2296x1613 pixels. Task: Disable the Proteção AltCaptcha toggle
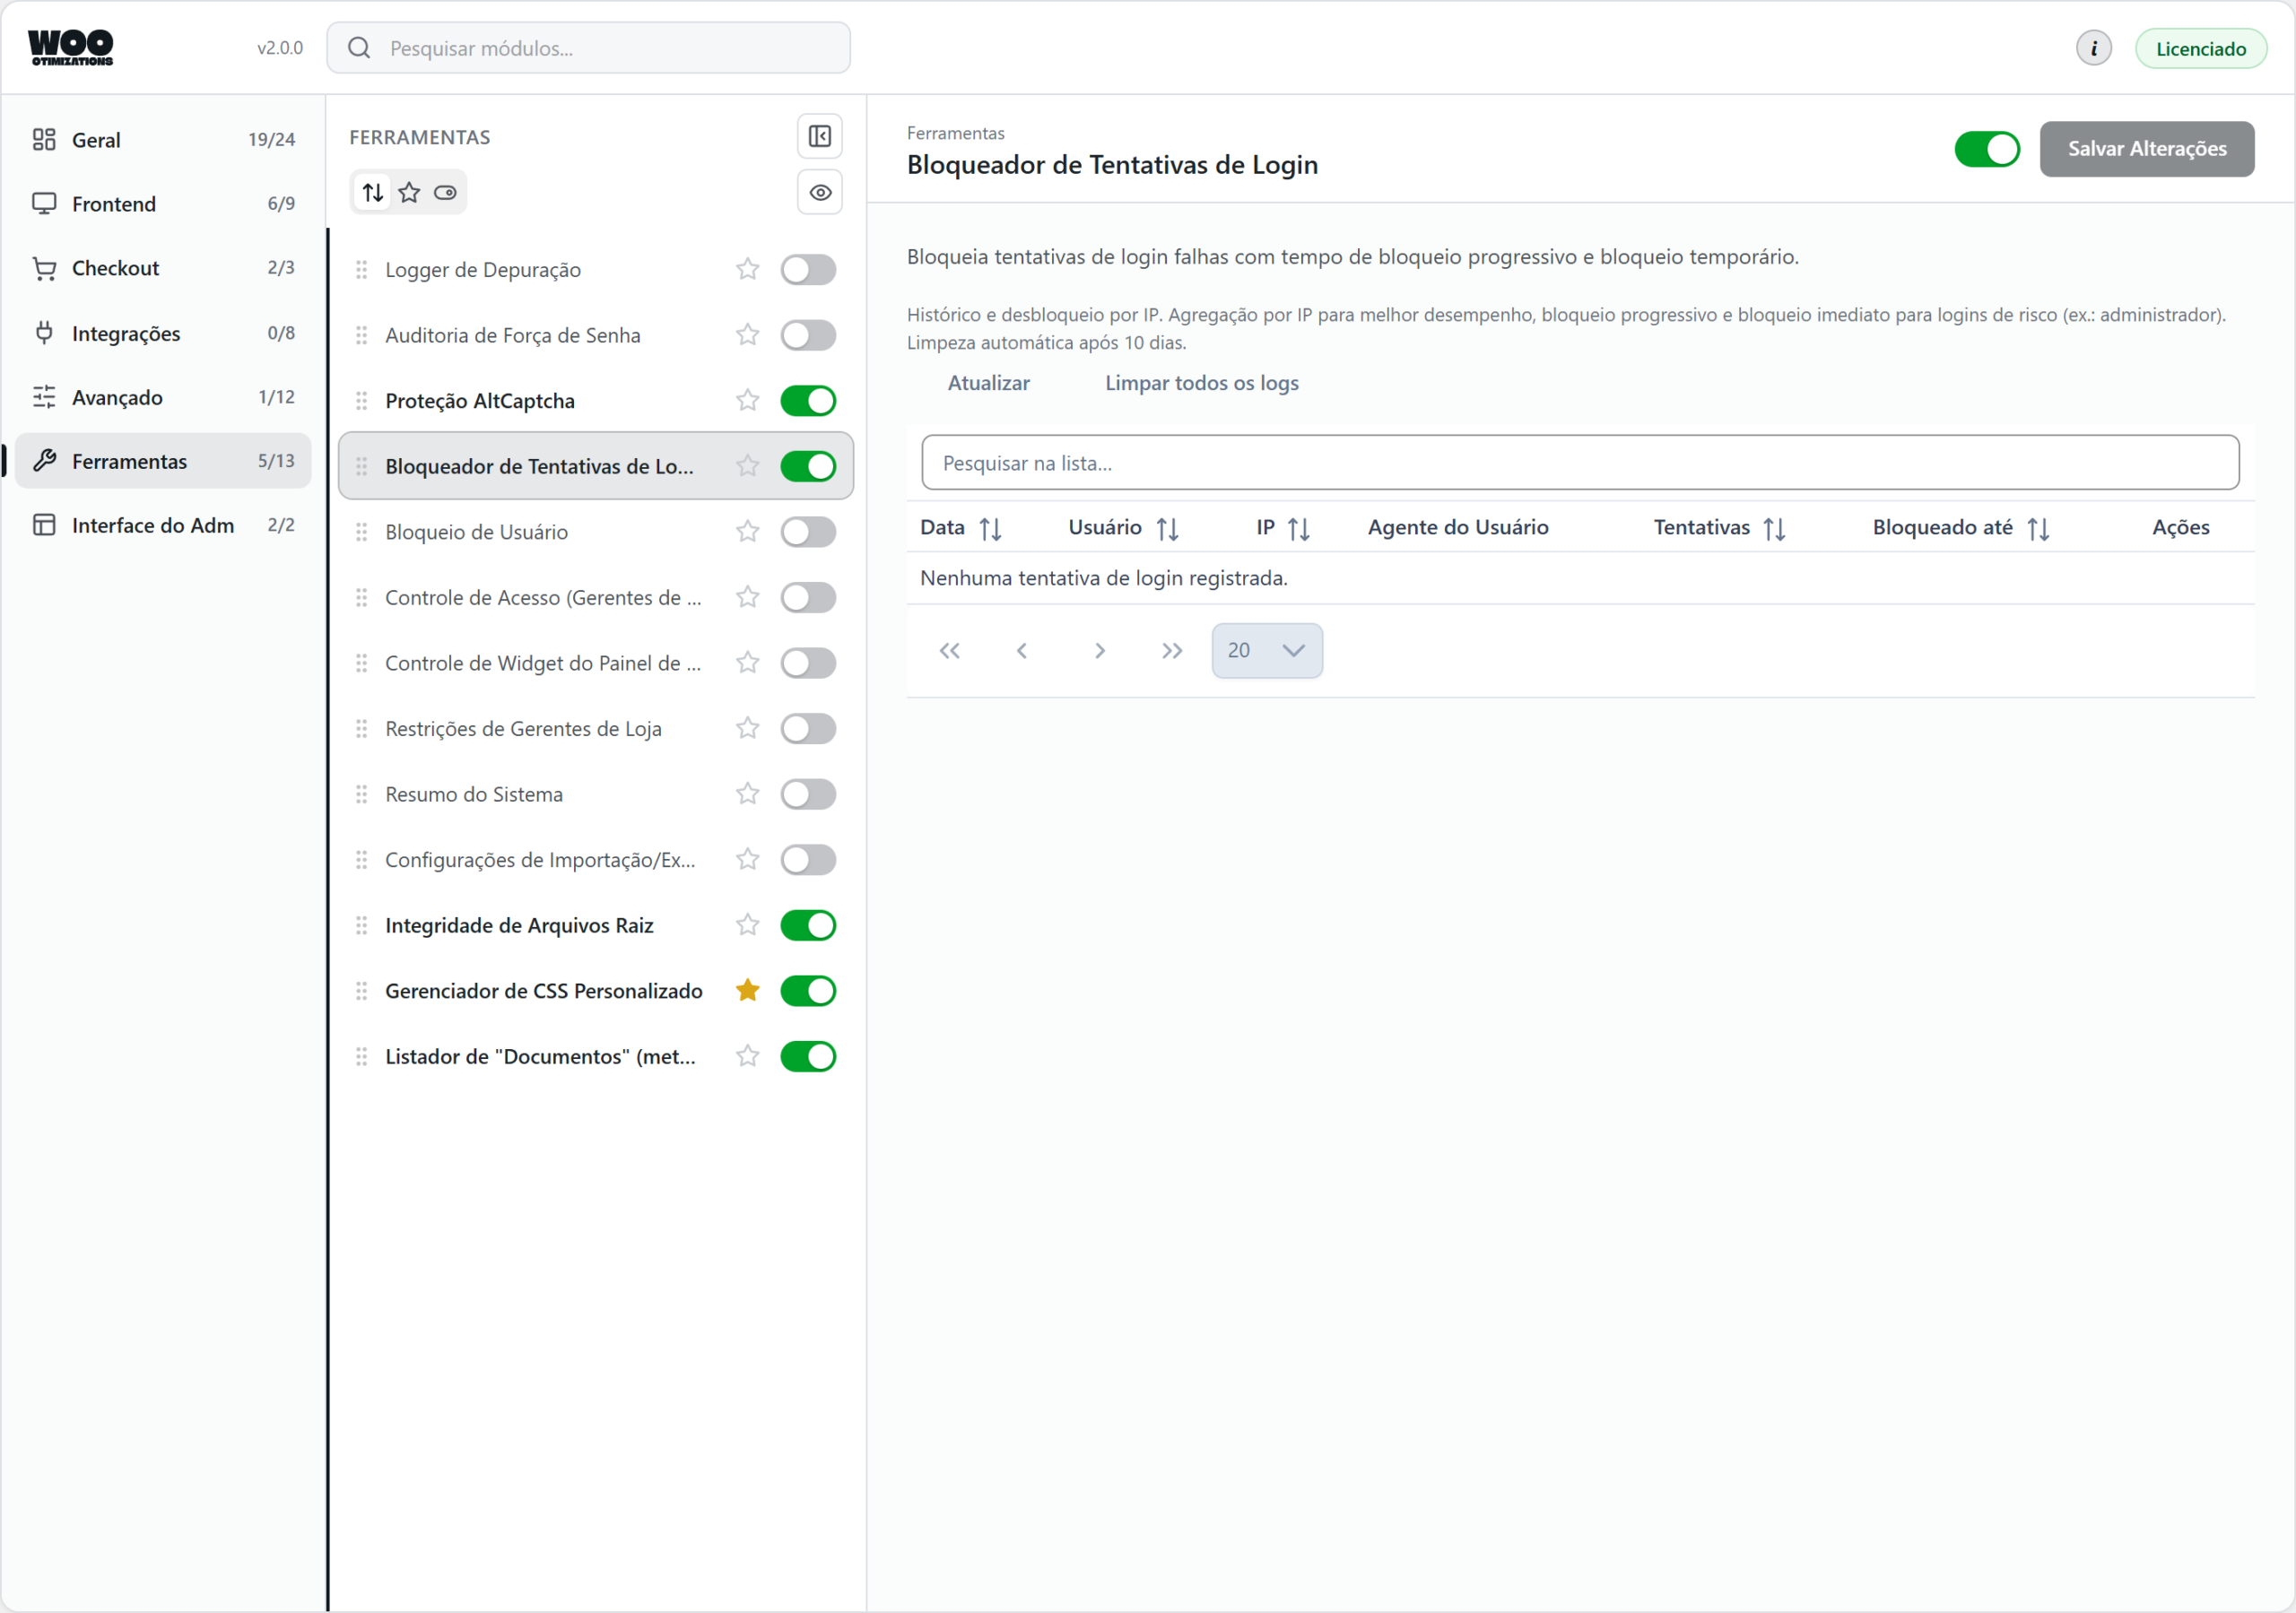coord(808,400)
